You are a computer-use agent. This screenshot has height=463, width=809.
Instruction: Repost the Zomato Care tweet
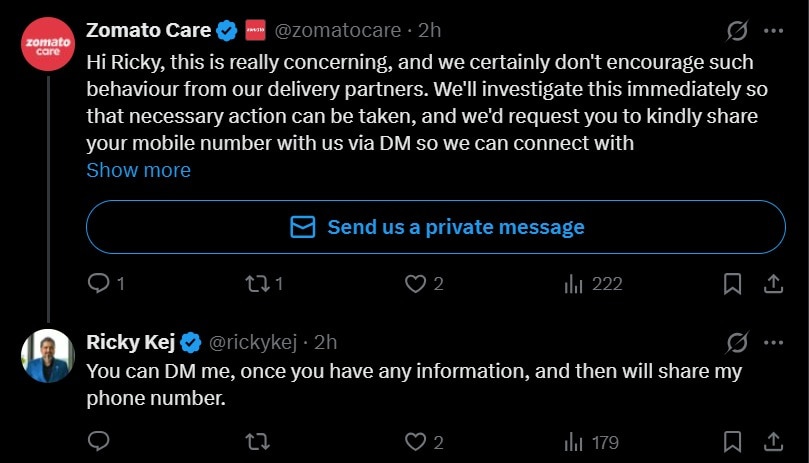[257, 284]
